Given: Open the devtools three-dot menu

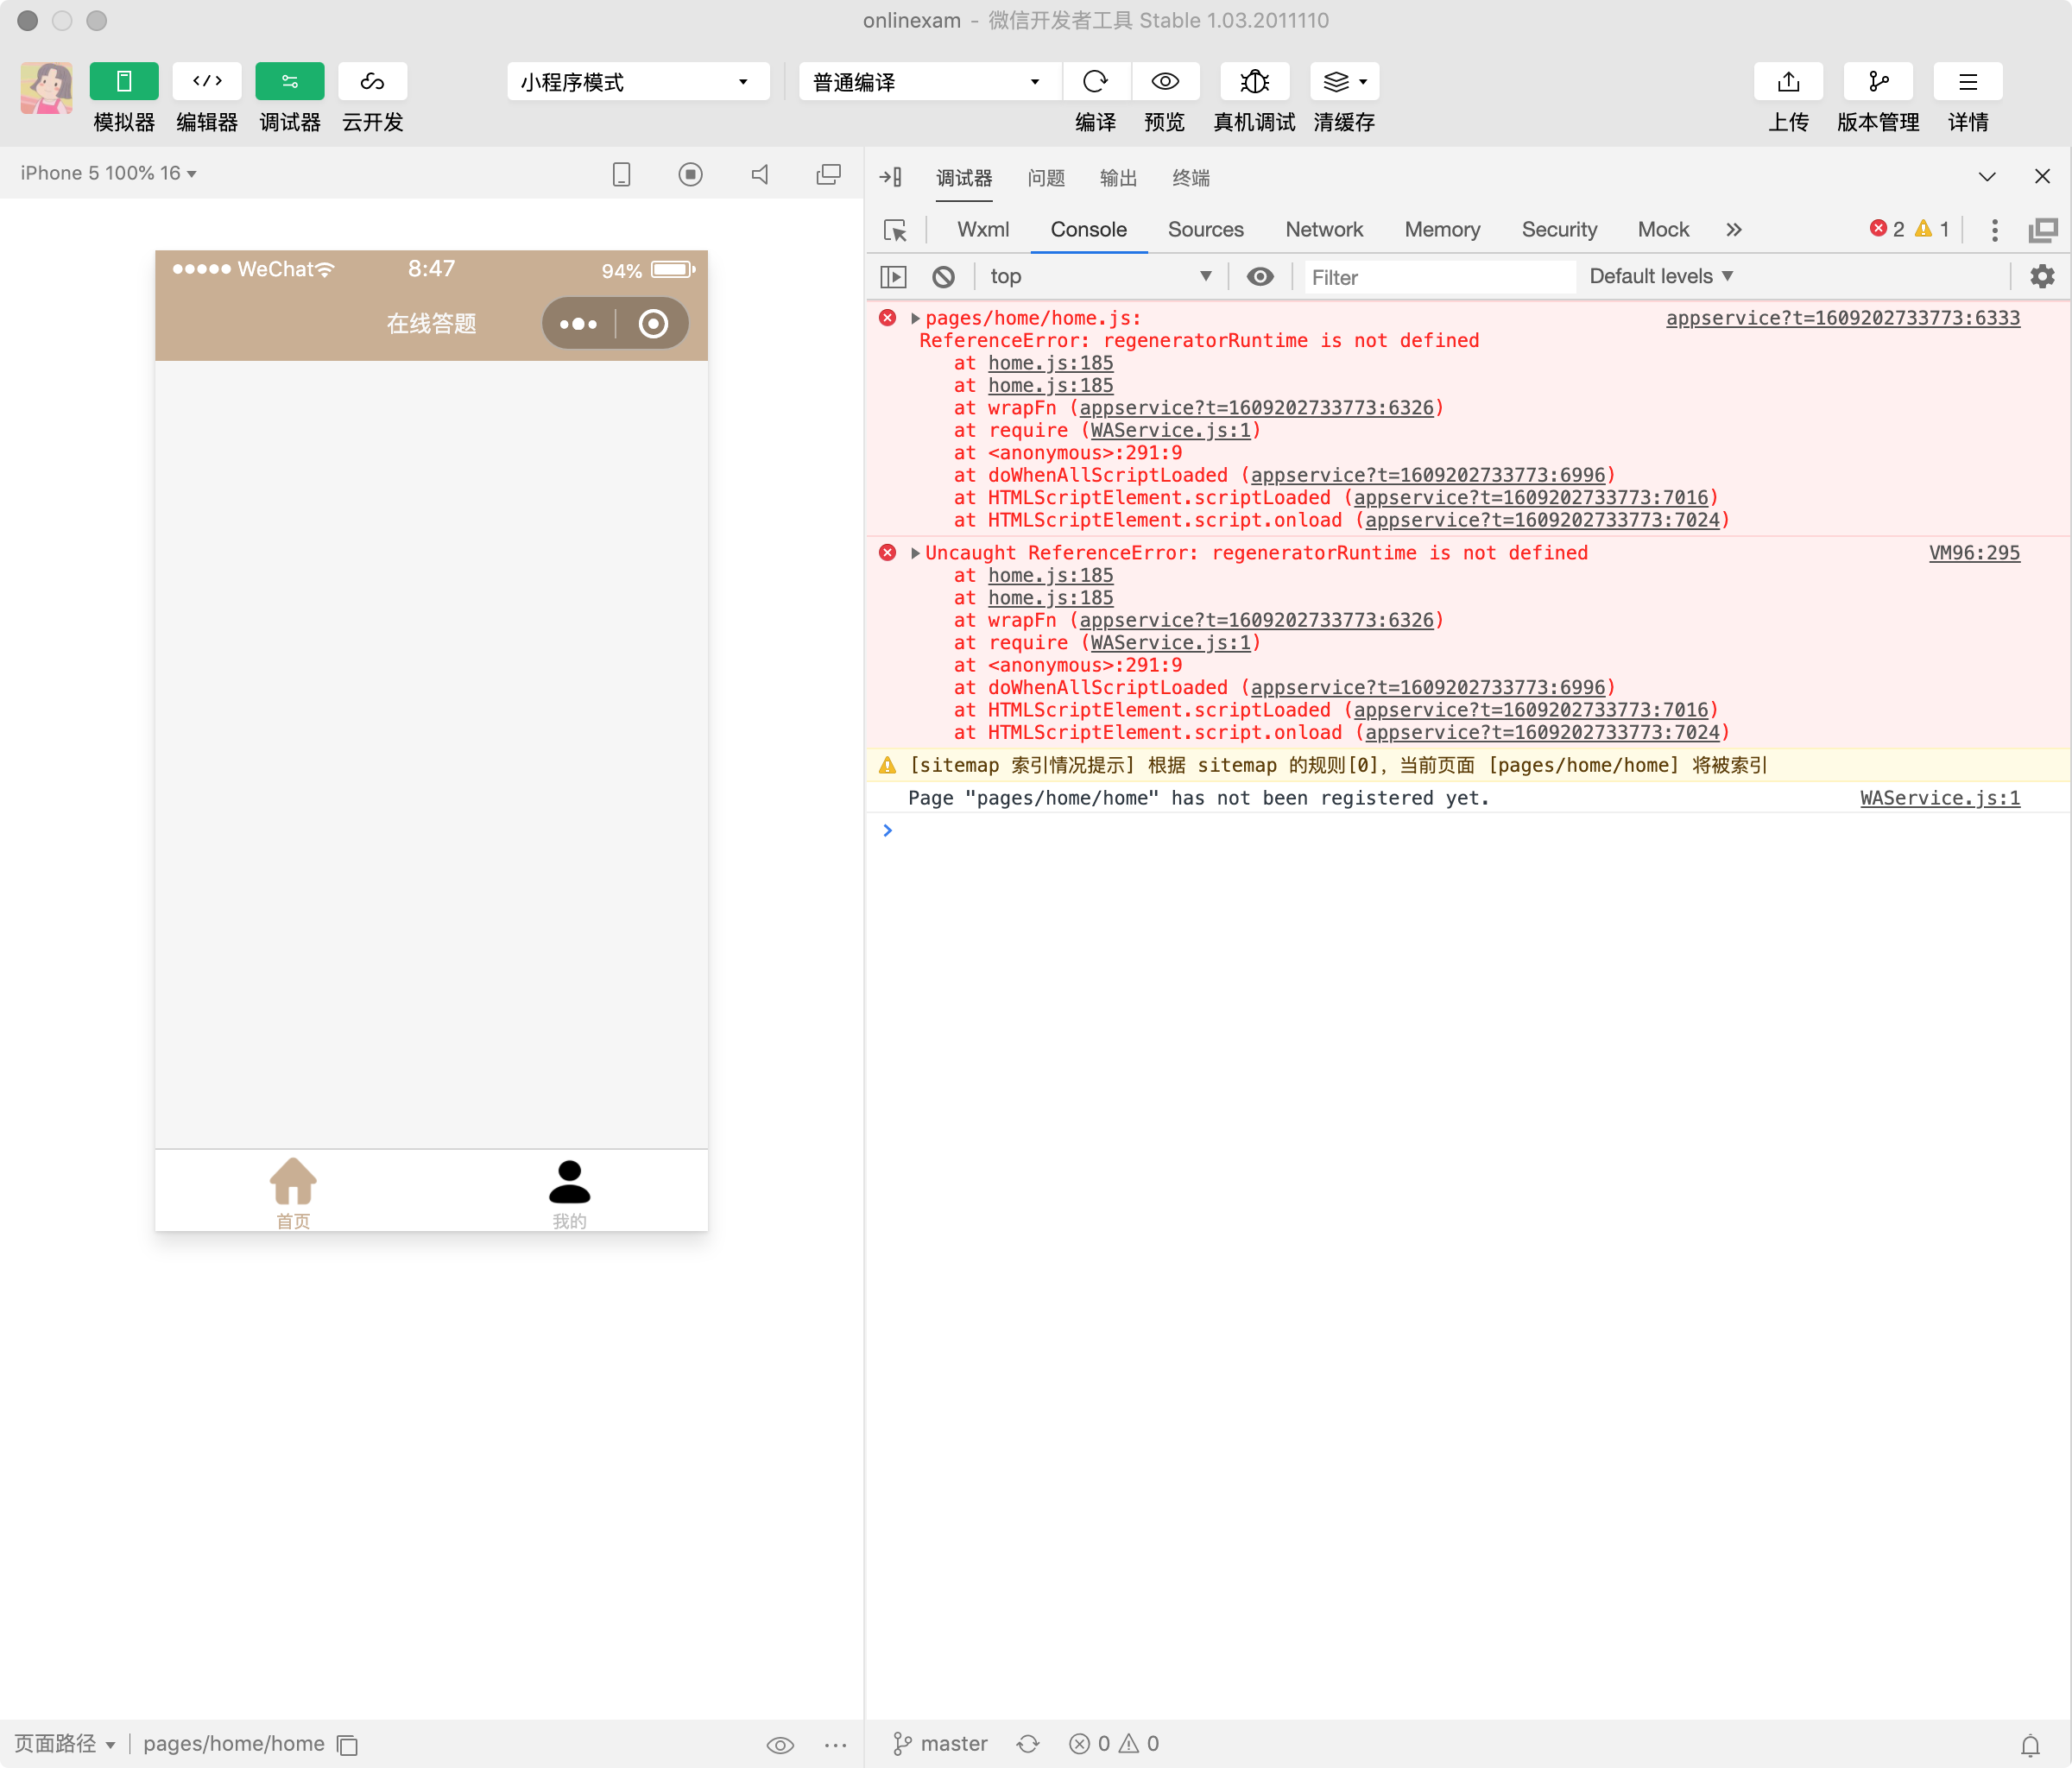Looking at the screenshot, I should [1994, 230].
